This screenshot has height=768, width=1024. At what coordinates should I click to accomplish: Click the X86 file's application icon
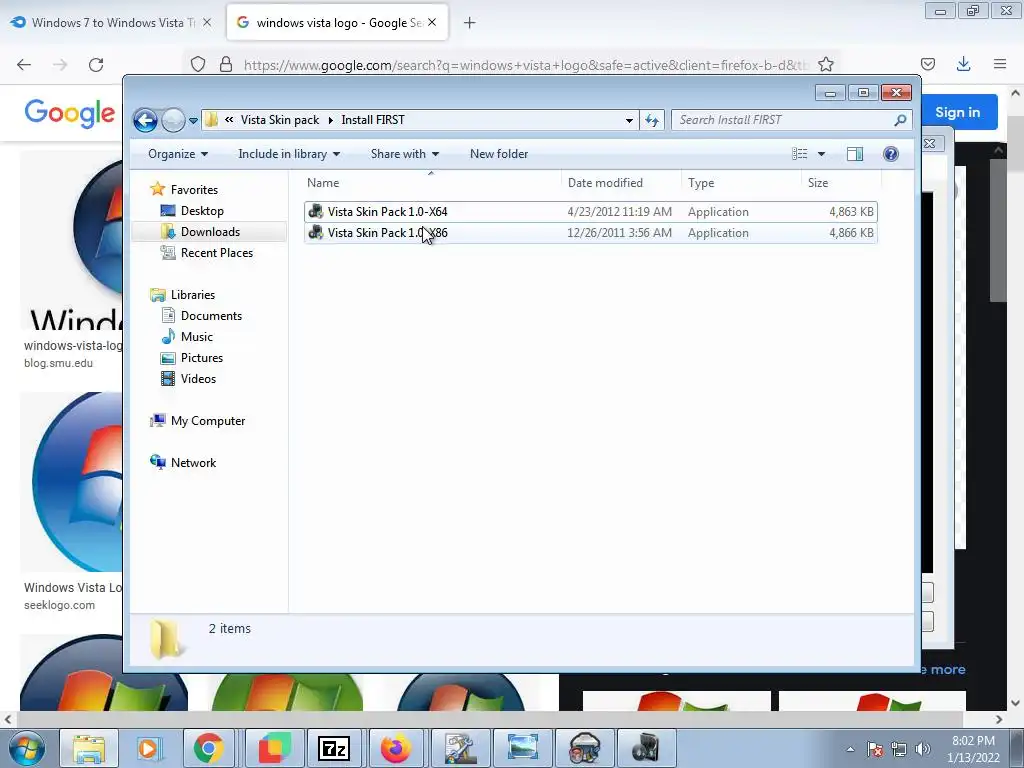316,232
